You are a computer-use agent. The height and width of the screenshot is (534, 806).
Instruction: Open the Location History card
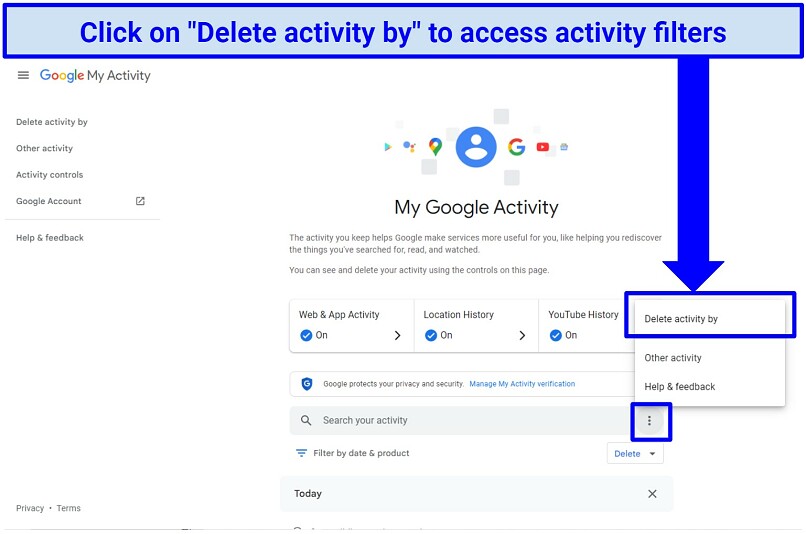(x=476, y=325)
